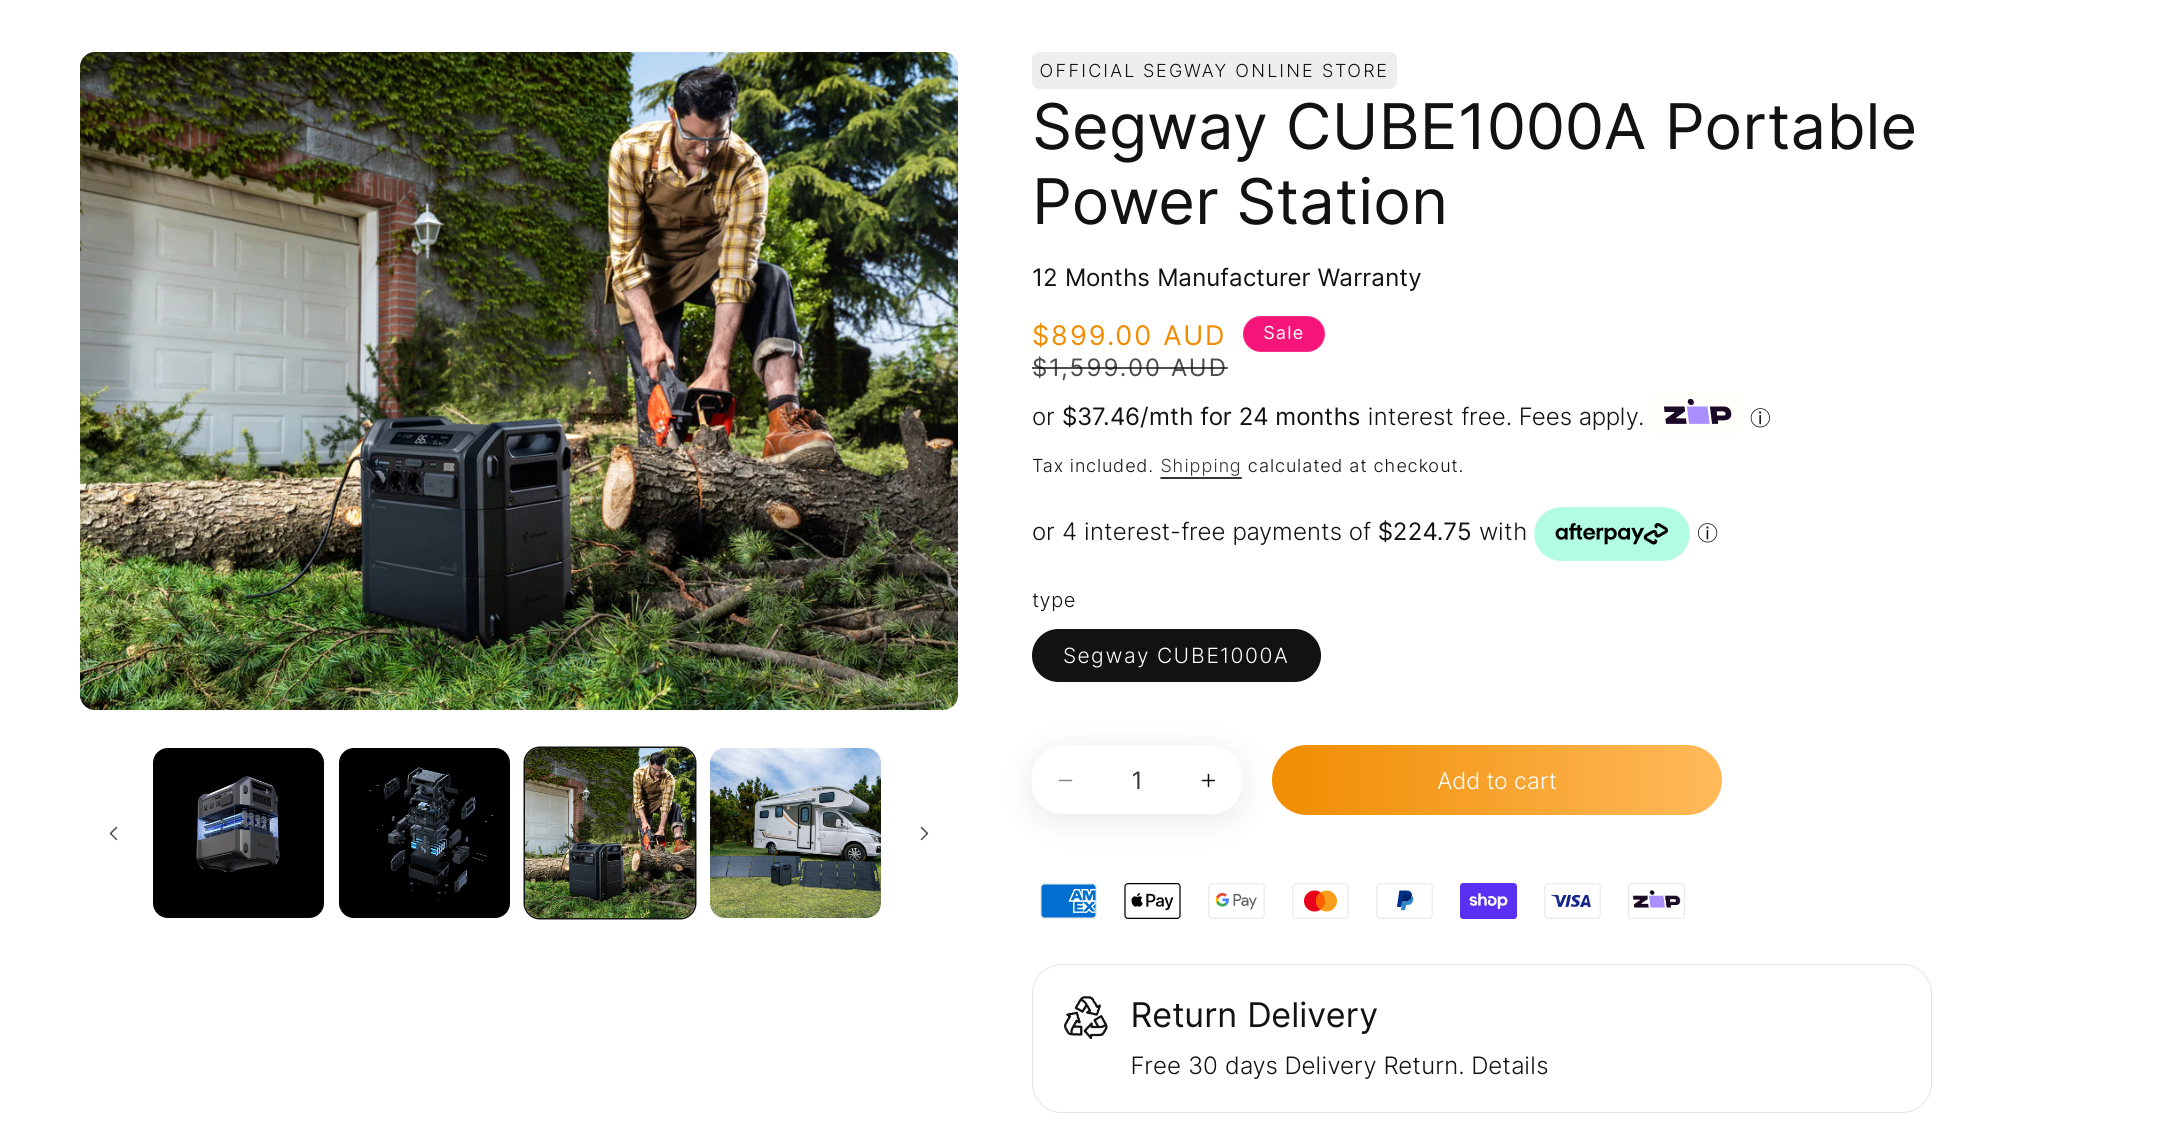The height and width of the screenshot is (1144, 2164).
Task: Add the power station to cart
Action: pos(1496,781)
